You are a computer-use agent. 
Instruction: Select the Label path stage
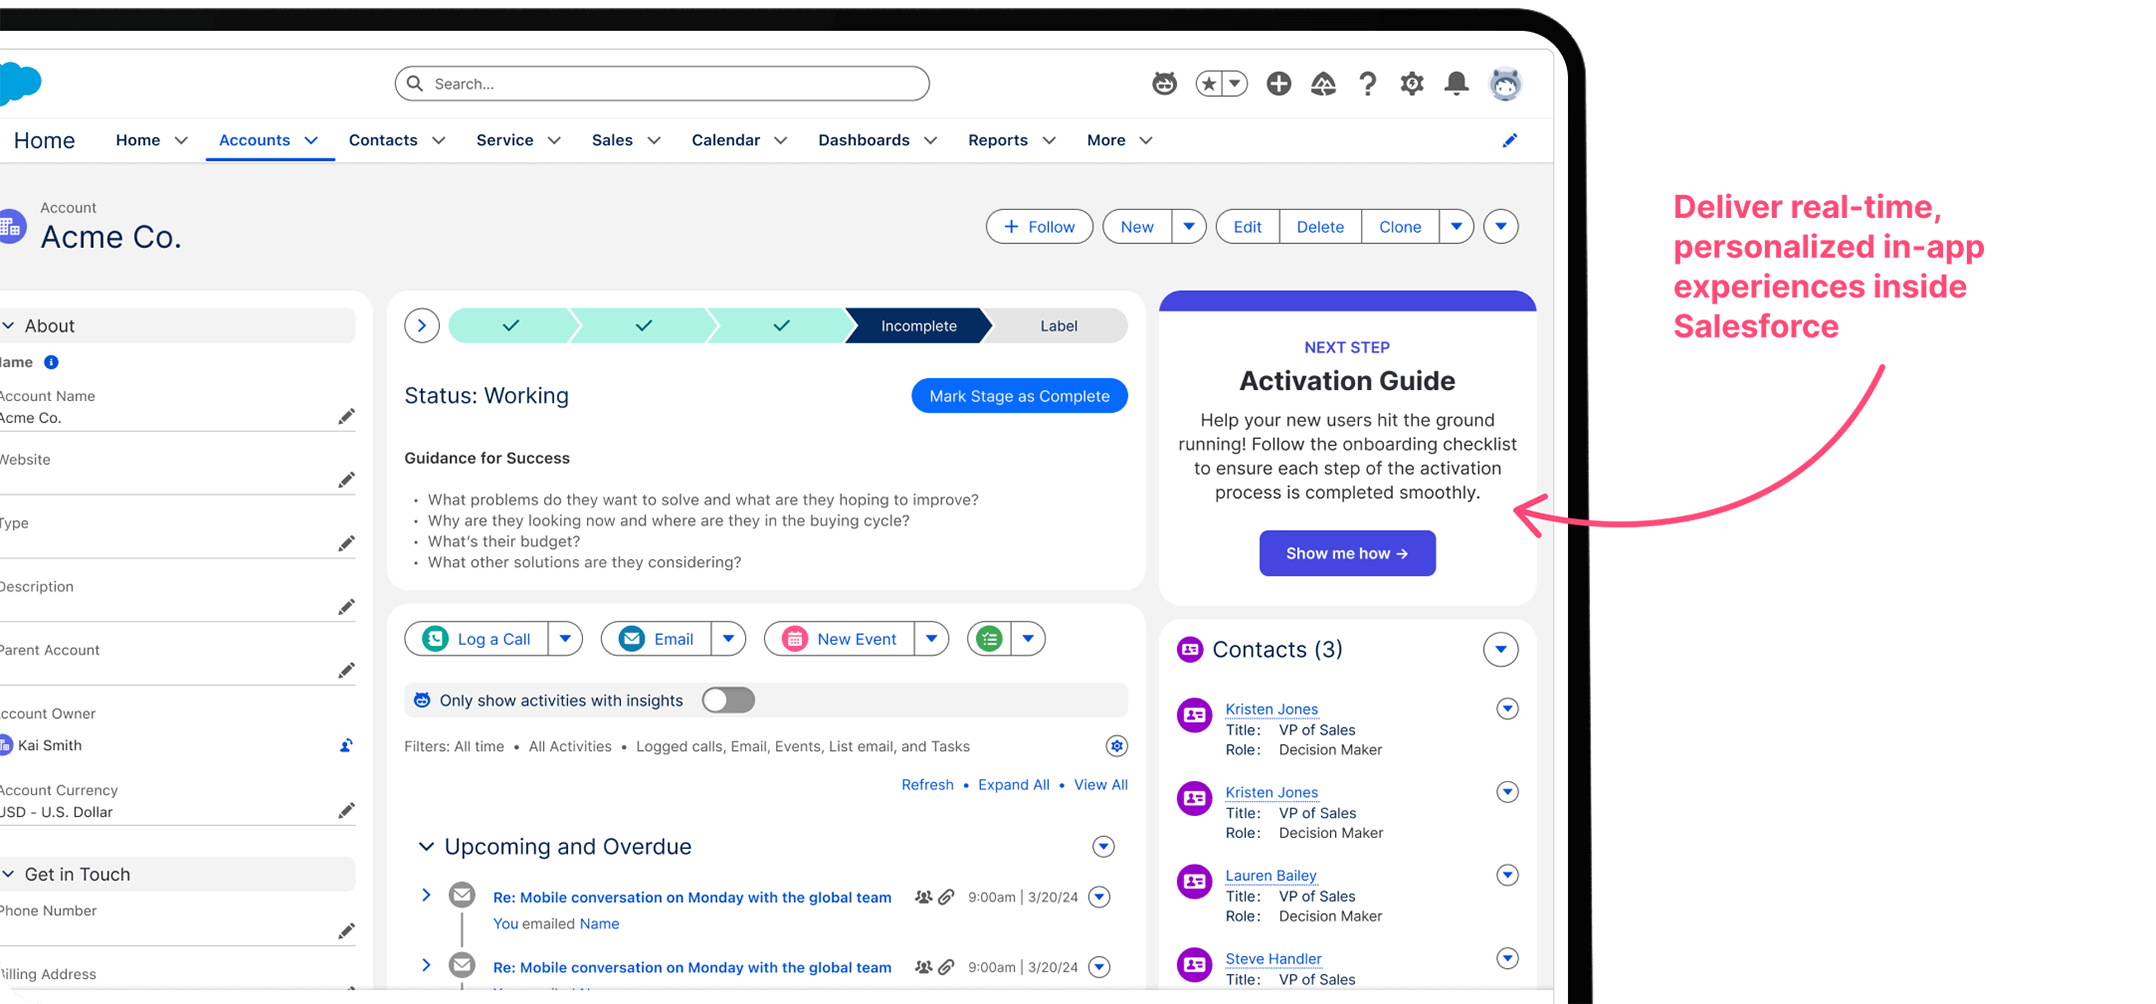pos(1058,326)
